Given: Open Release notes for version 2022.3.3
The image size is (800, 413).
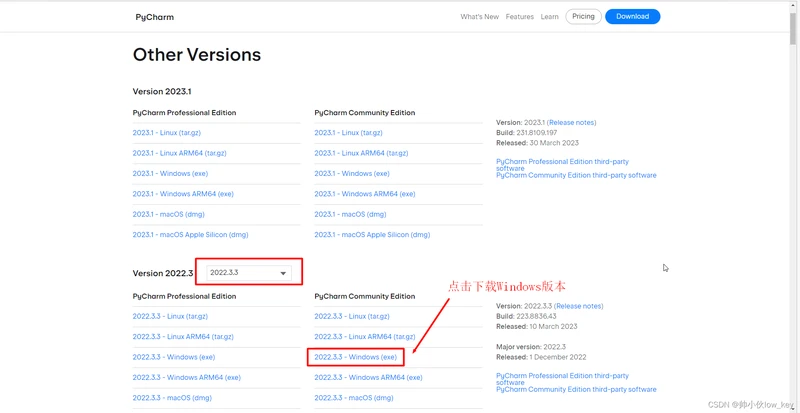Looking at the screenshot, I should (x=579, y=306).
